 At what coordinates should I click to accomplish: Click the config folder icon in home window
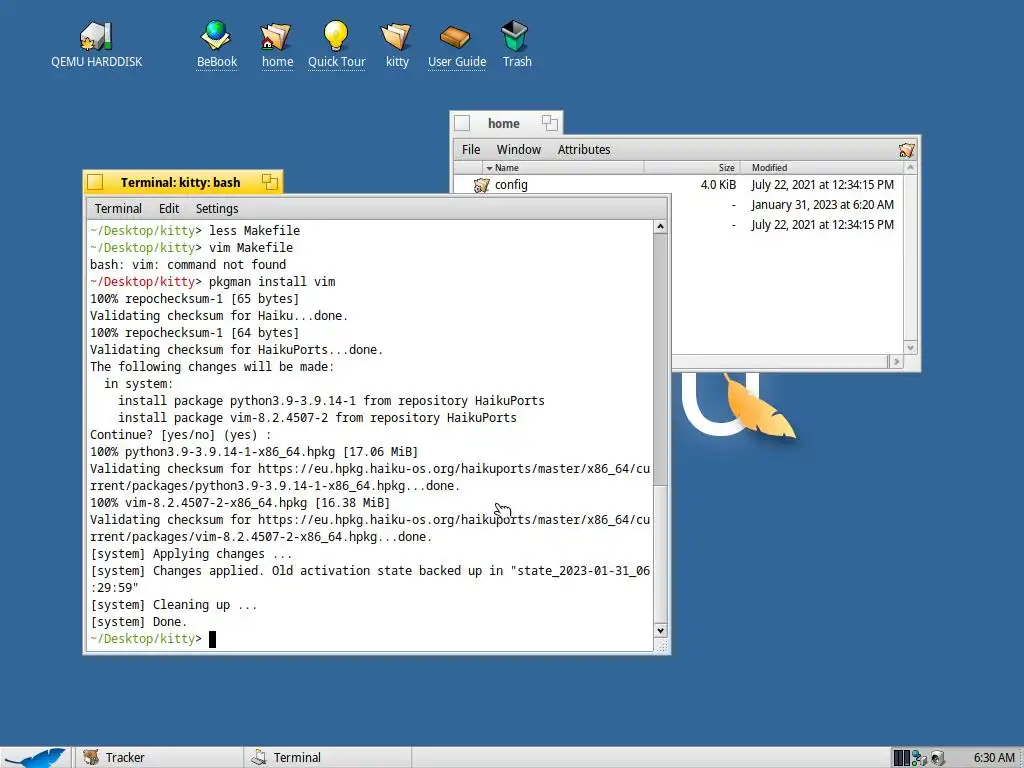(x=482, y=185)
